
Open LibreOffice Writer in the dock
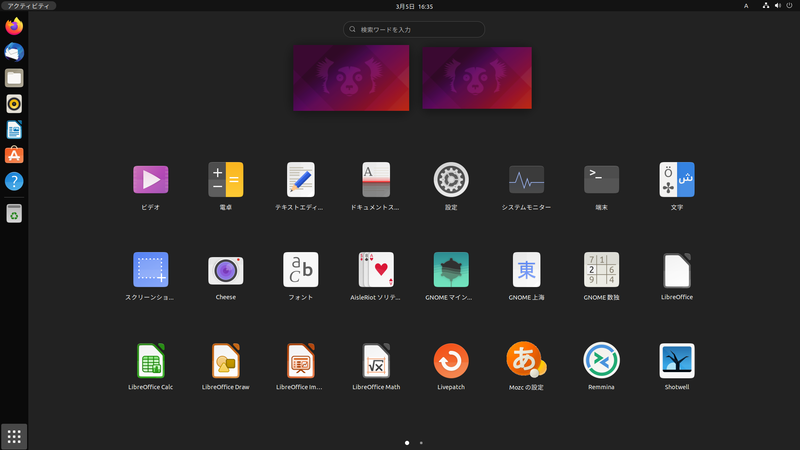(x=14, y=130)
